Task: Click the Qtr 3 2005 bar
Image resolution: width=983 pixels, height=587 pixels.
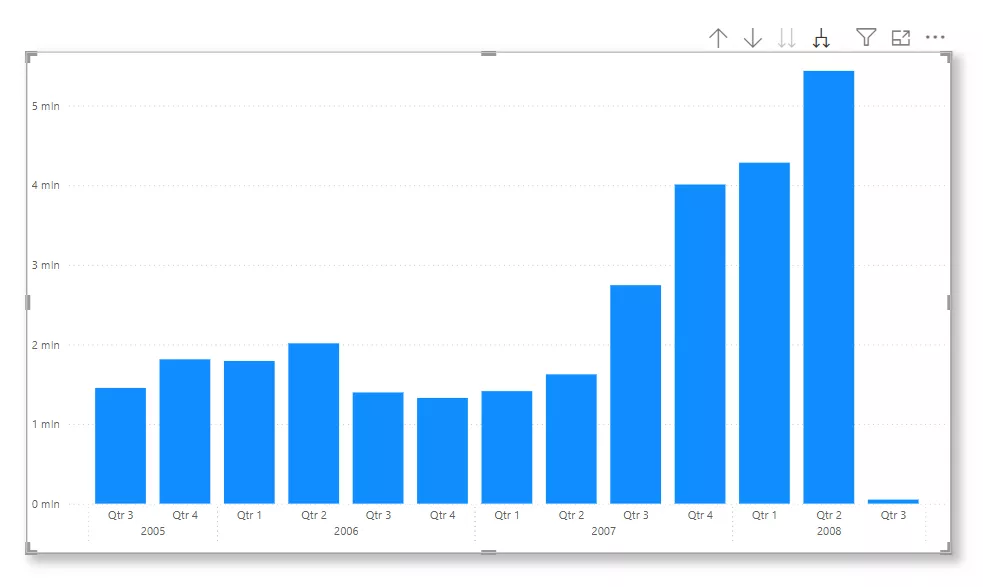Action: click(120, 445)
